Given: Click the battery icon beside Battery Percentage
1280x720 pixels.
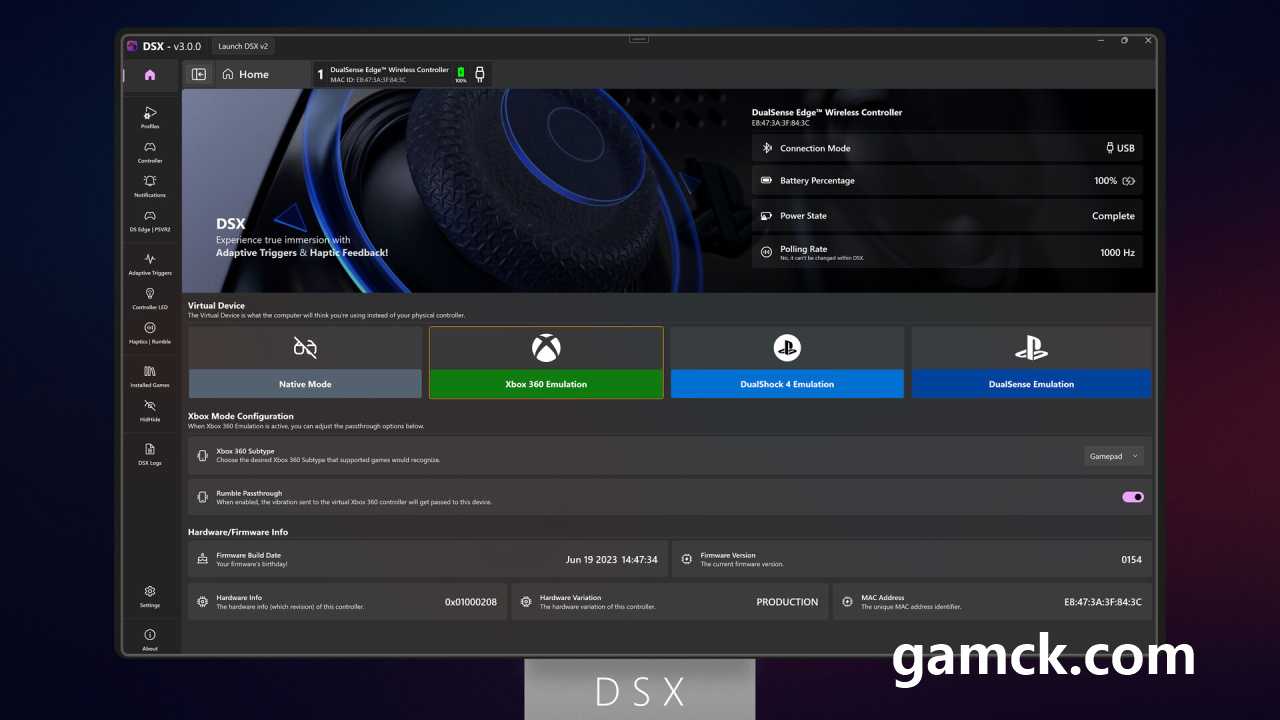Looking at the screenshot, I should click(x=767, y=181).
